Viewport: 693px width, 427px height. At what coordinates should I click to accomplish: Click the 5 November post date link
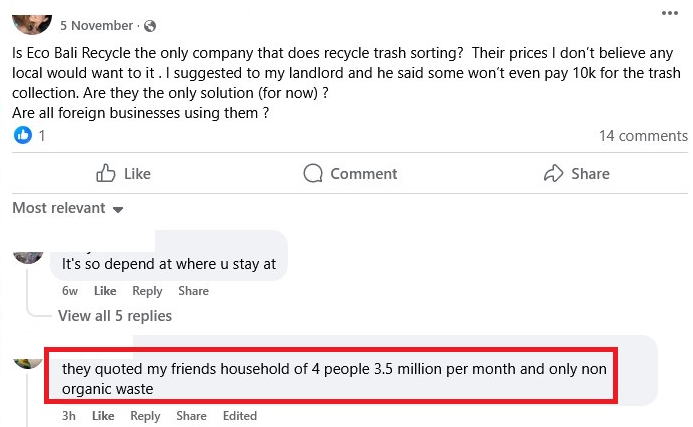tap(97, 25)
